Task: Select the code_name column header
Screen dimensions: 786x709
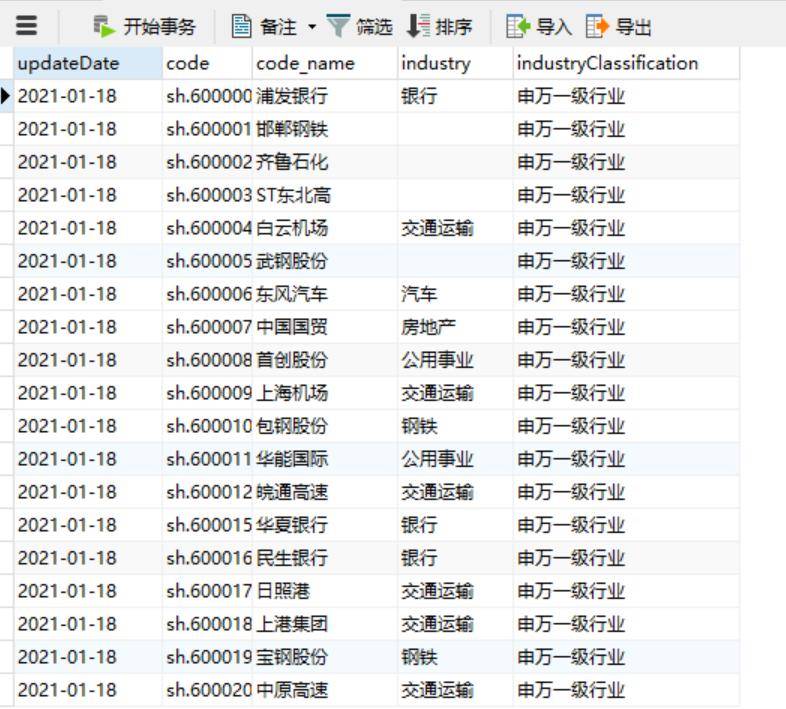Action: [325, 63]
